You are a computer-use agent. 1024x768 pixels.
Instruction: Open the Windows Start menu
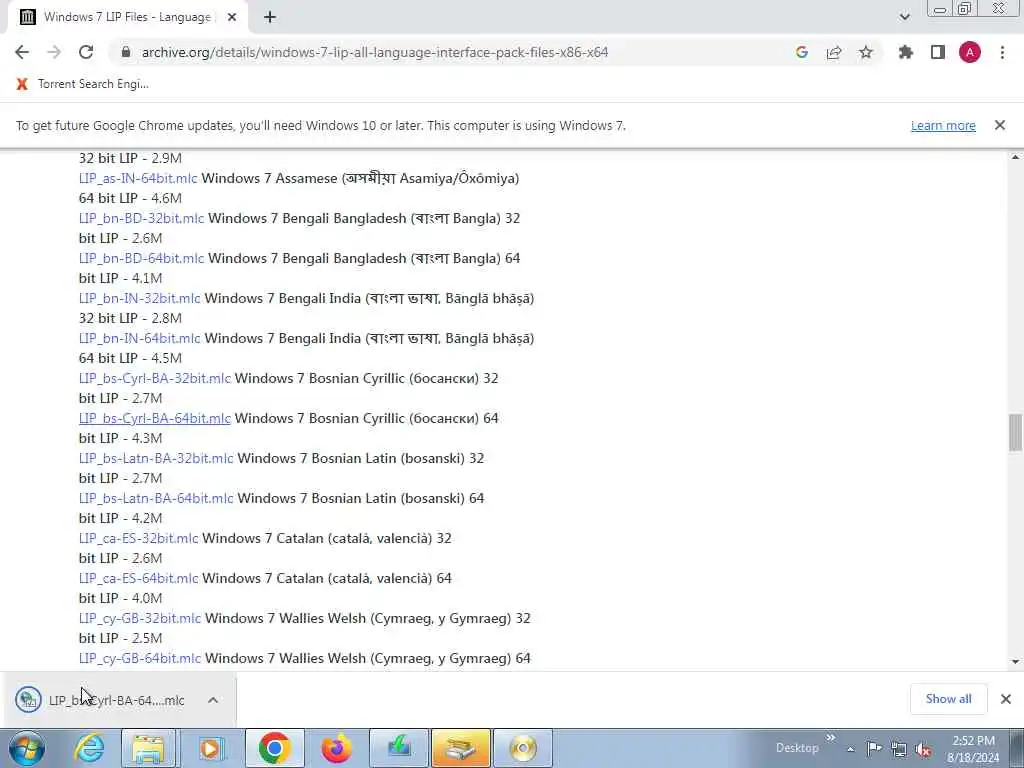[x=27, y=748]
